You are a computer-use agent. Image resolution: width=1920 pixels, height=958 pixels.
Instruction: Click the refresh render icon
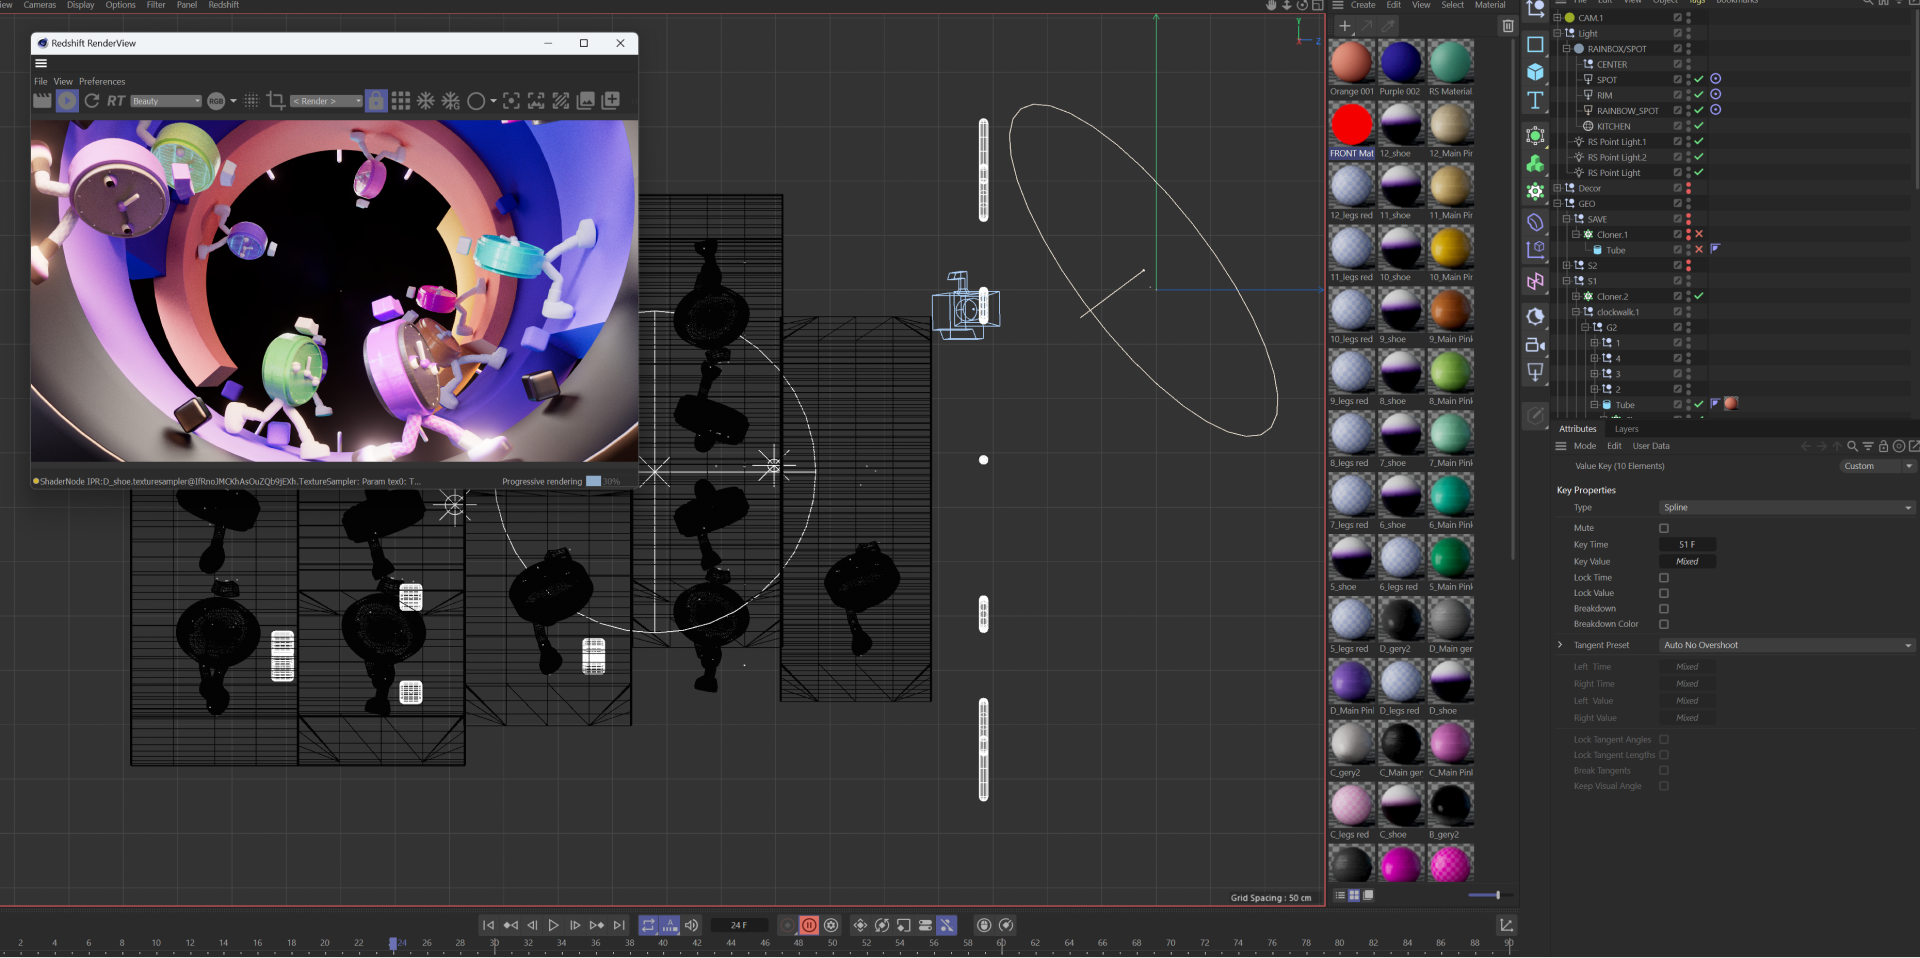pyautogui.click(x=92, y=101)
